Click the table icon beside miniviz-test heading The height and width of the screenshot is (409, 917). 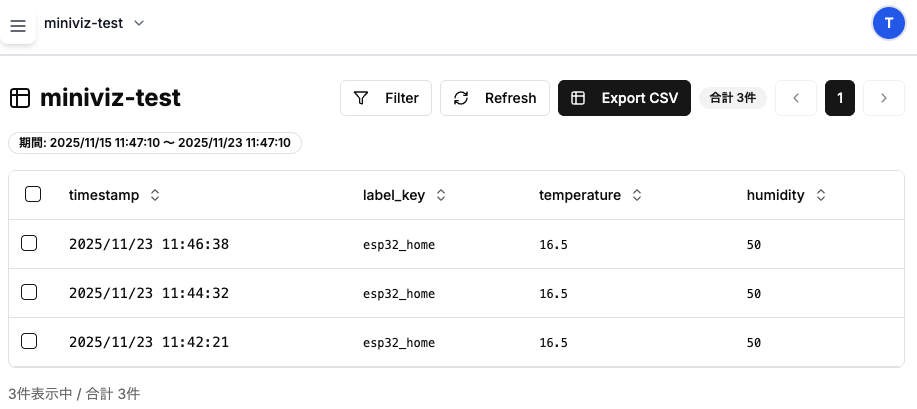[19, 98]
